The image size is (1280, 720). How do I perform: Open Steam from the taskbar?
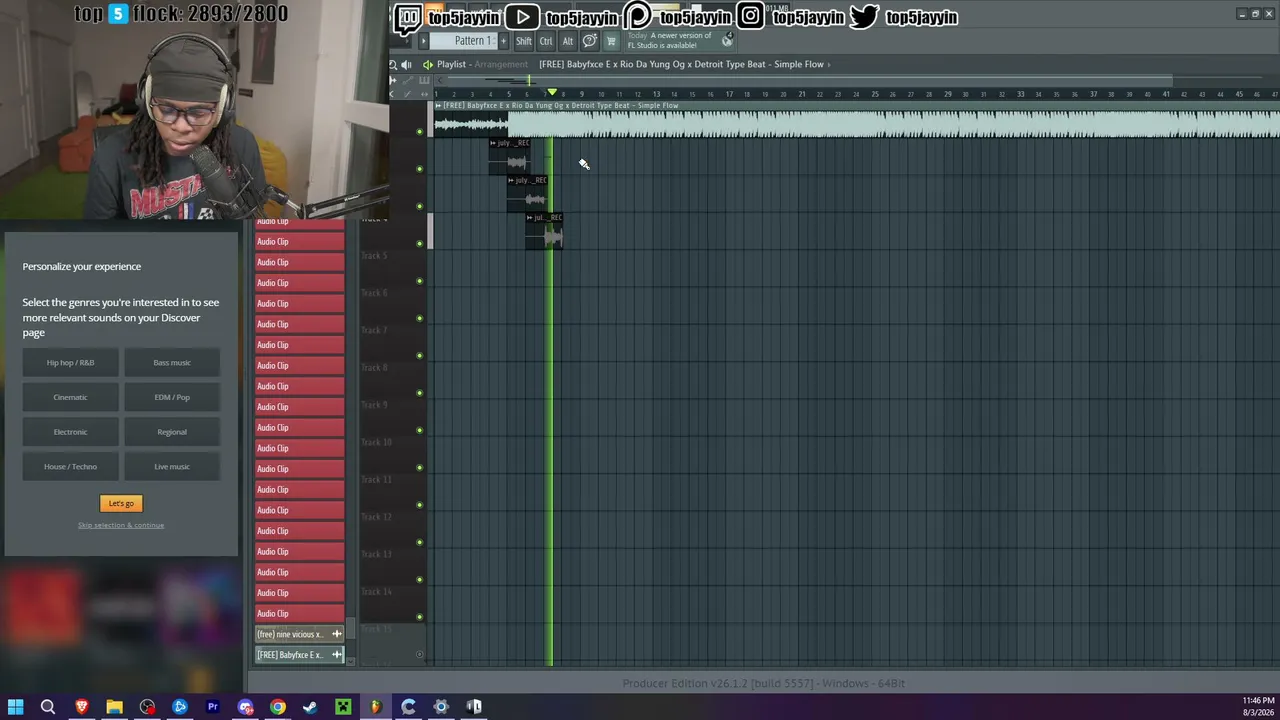[310, 707]
